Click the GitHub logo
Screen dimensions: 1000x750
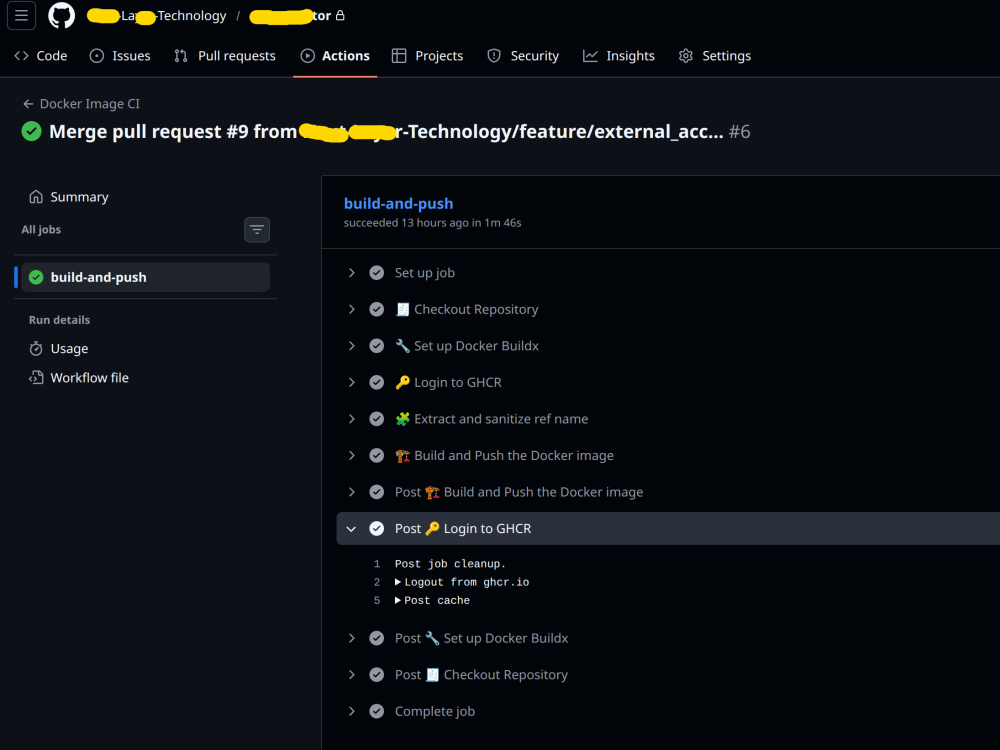61,15
